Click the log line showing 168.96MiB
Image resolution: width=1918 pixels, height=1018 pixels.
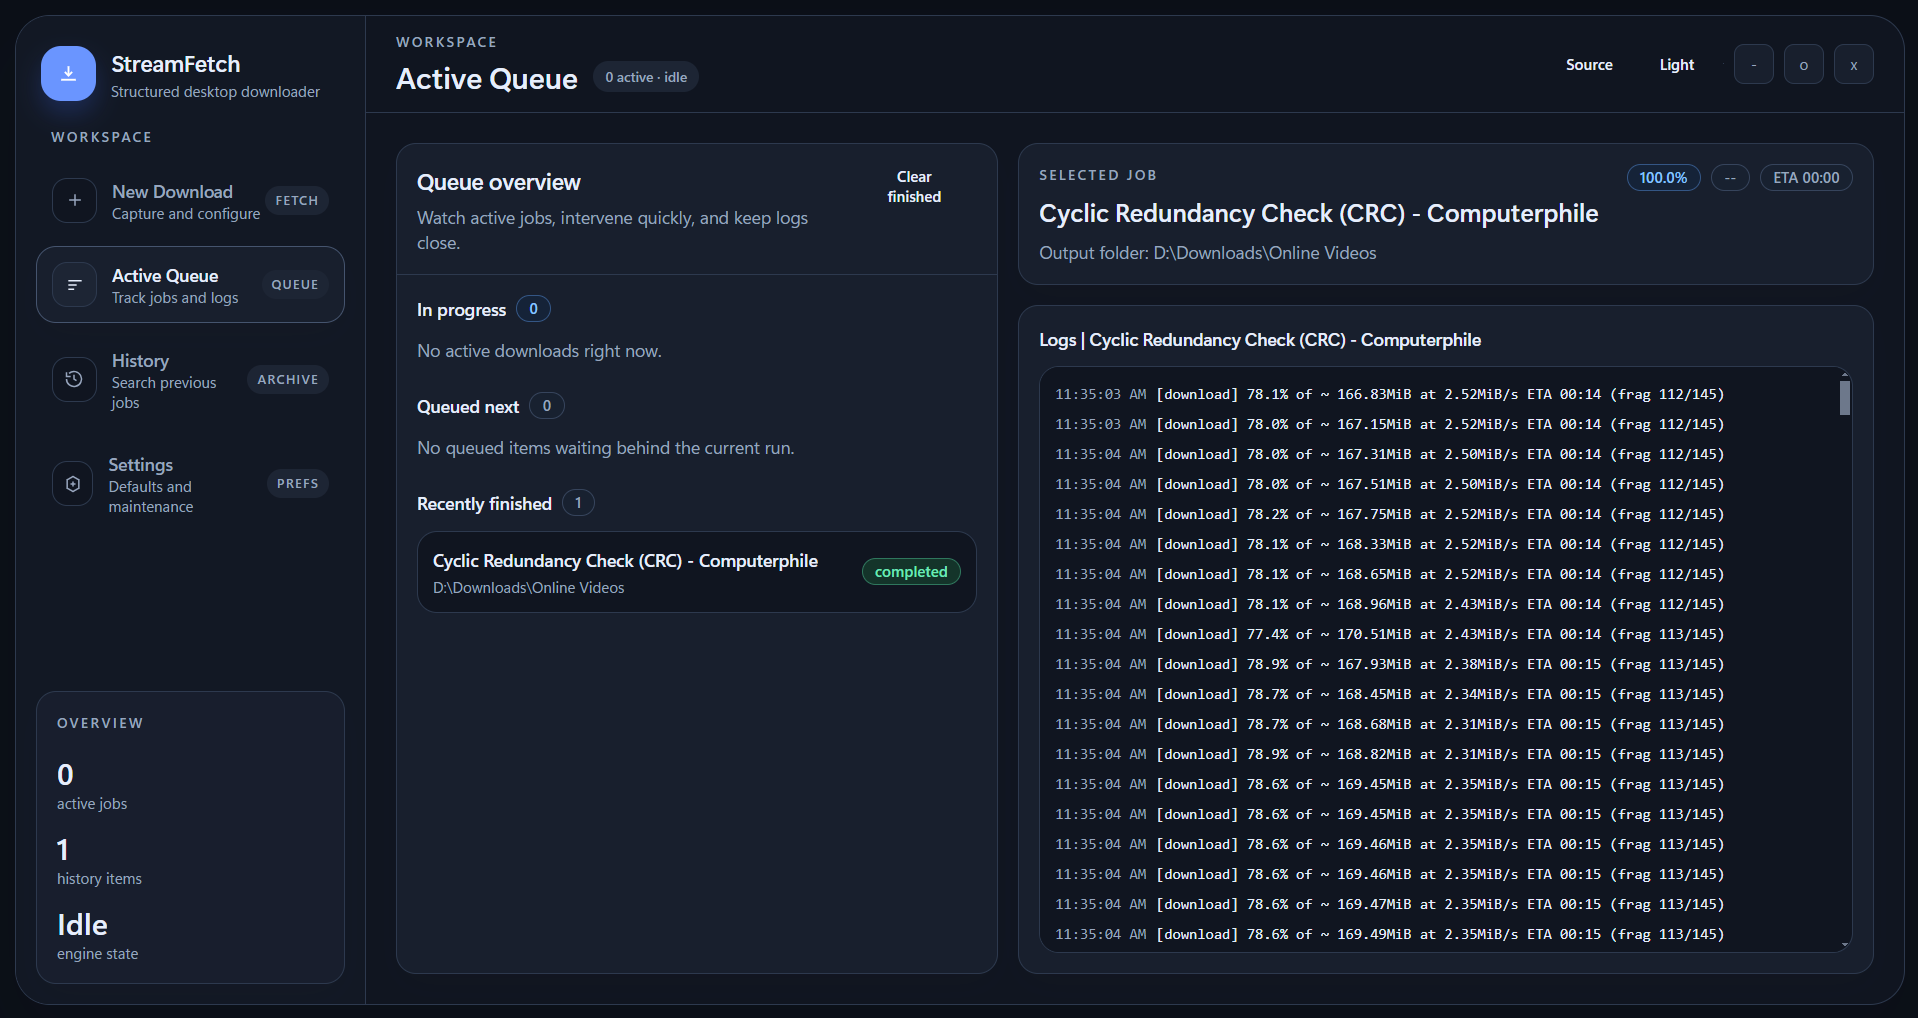click(1390, 604)
